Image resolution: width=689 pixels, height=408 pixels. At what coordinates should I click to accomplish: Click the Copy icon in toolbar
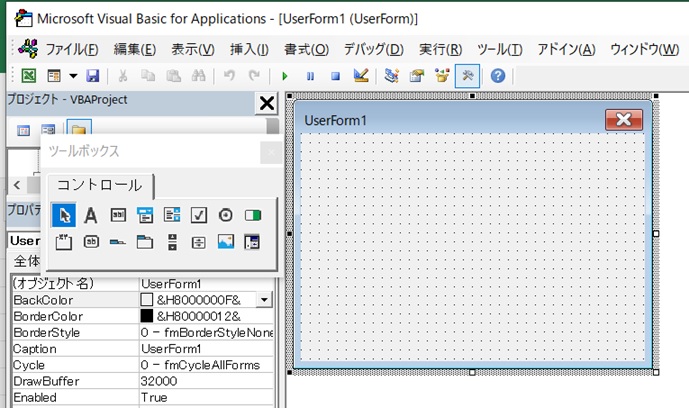148,76
